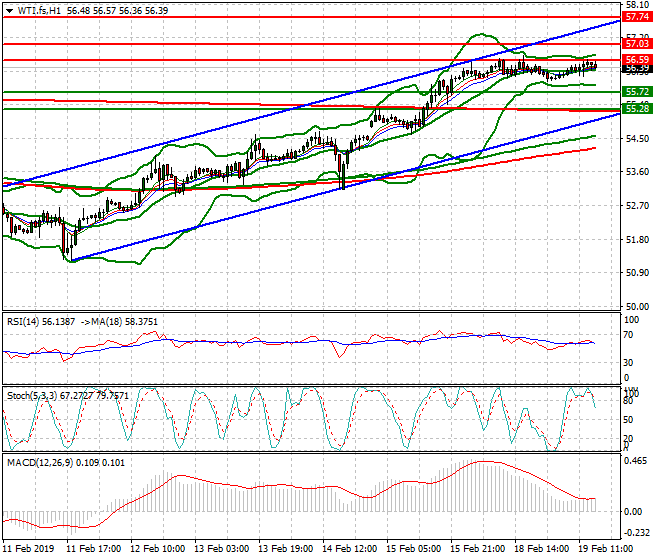Screen dimensions: 660x560
Task: Select the current price label 56.39
Action: [637, 68]
